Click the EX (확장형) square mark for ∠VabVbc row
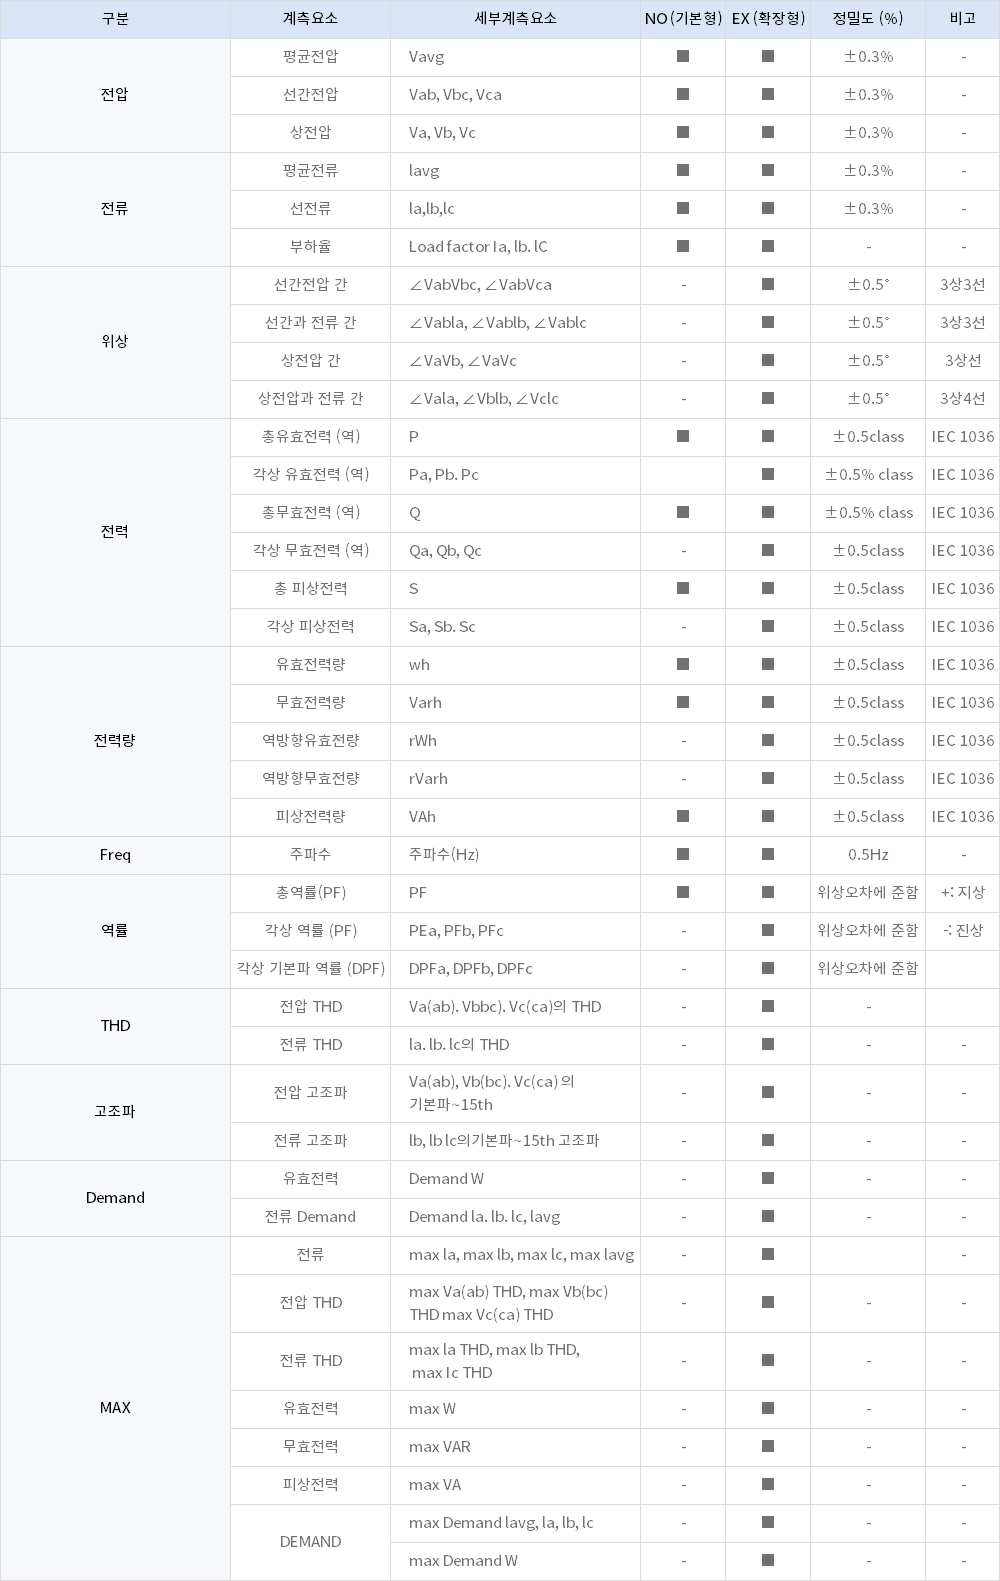 pos(768,285)
